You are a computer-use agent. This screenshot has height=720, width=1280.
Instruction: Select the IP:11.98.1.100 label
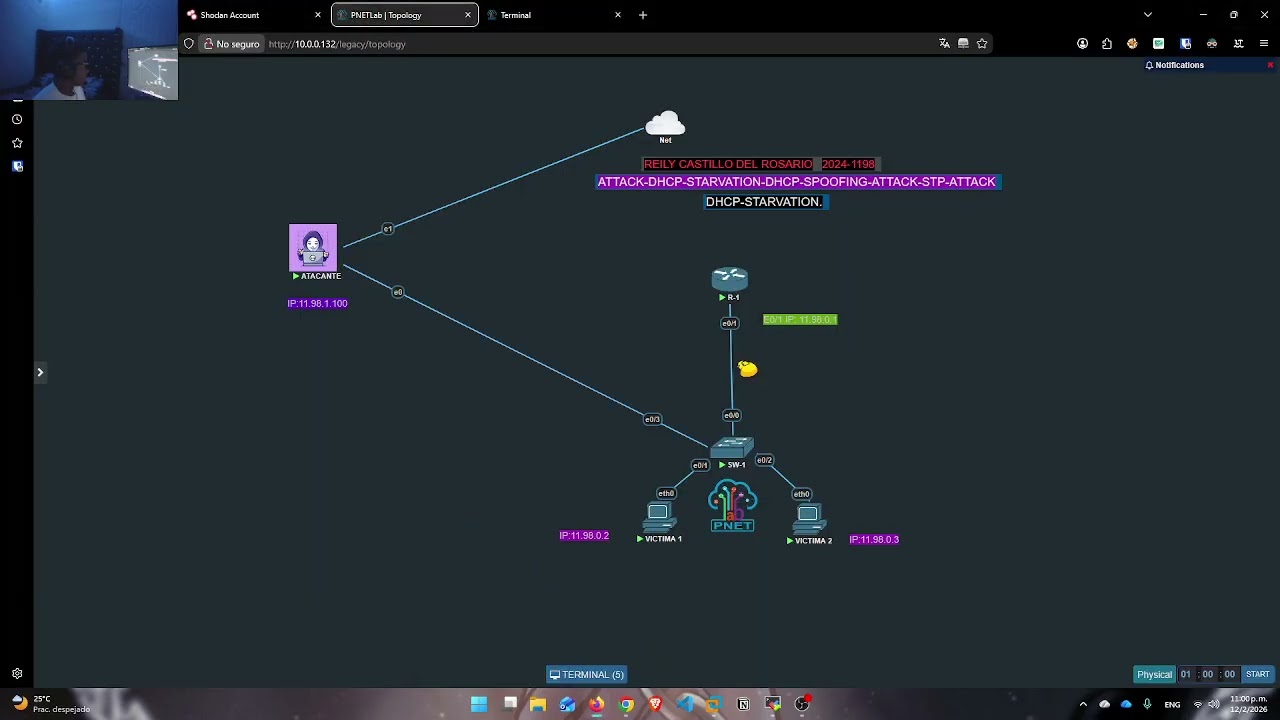click(x=317, y=304)
